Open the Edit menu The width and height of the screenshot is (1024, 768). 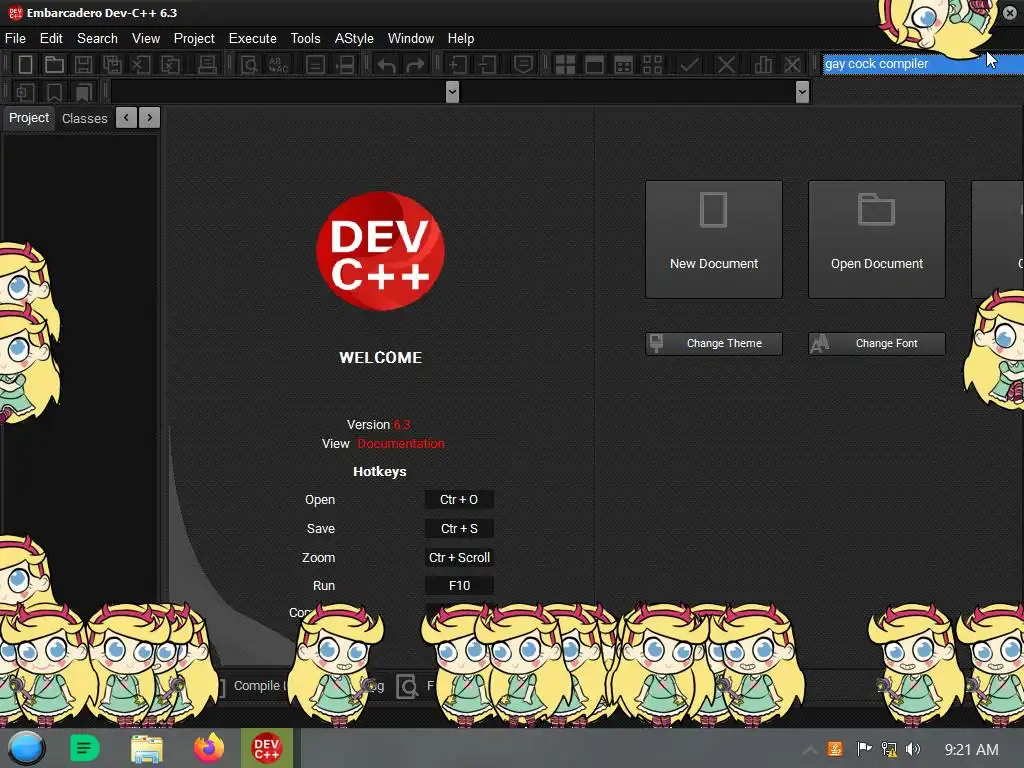tap(51, 39)
